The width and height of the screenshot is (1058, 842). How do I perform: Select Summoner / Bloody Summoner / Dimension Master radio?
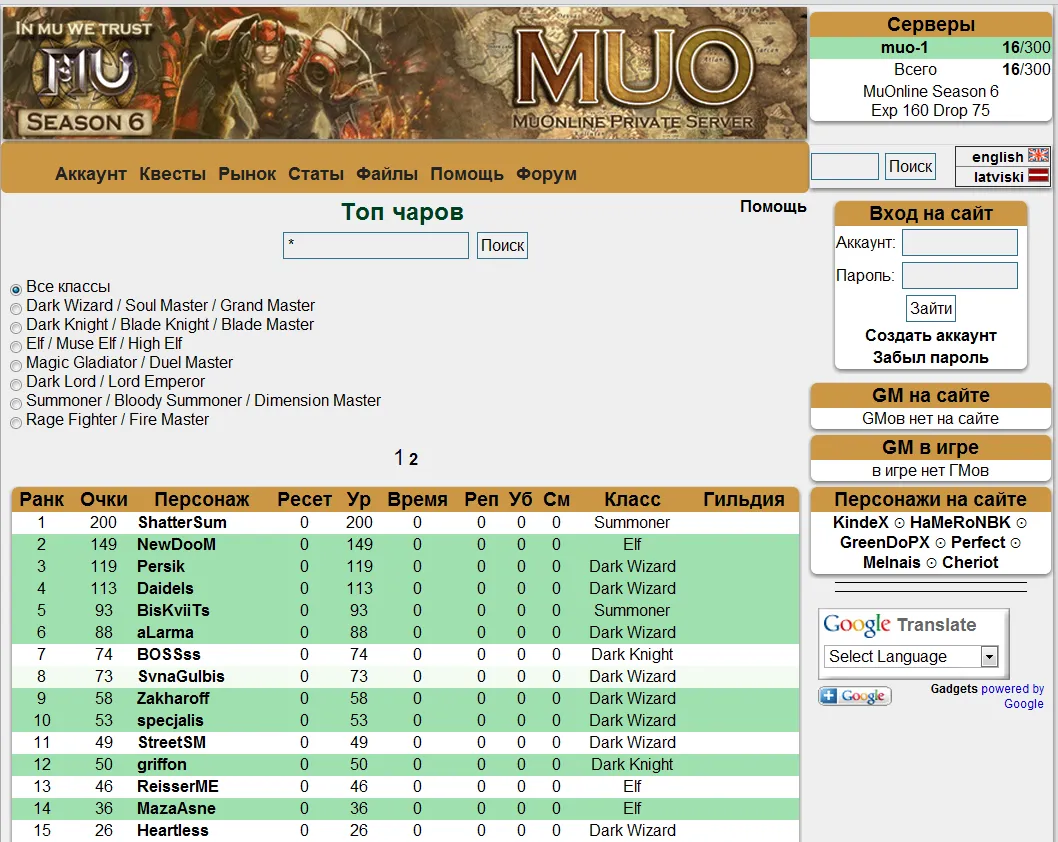pyautogui.click(x=16, y=403)
